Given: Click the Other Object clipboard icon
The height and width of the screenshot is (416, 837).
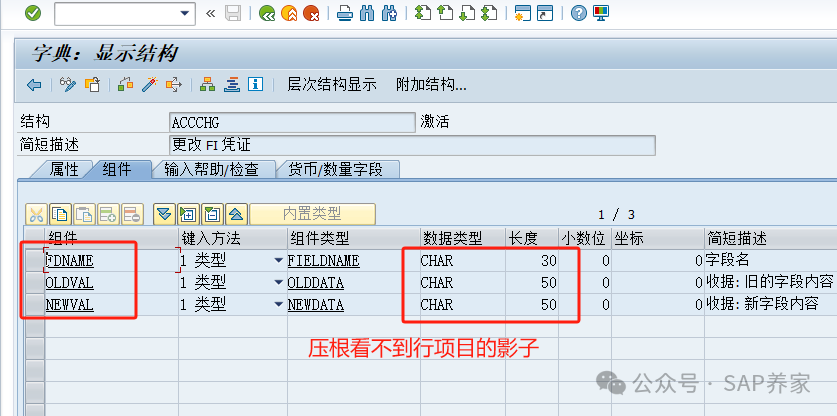Looking at the screenshot, I should pyautogui.click(x=92, y=84).
